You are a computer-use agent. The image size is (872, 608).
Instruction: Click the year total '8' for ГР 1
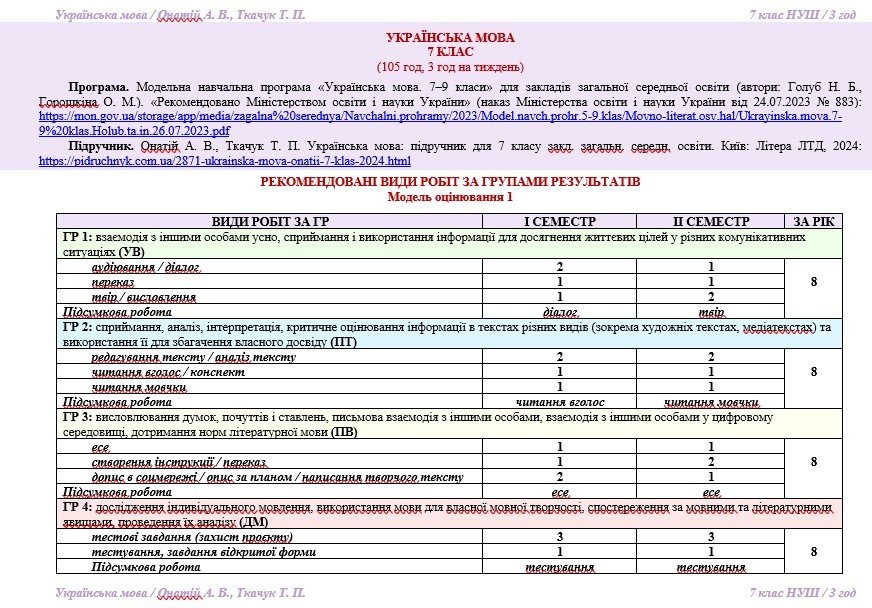pos(814,282)
